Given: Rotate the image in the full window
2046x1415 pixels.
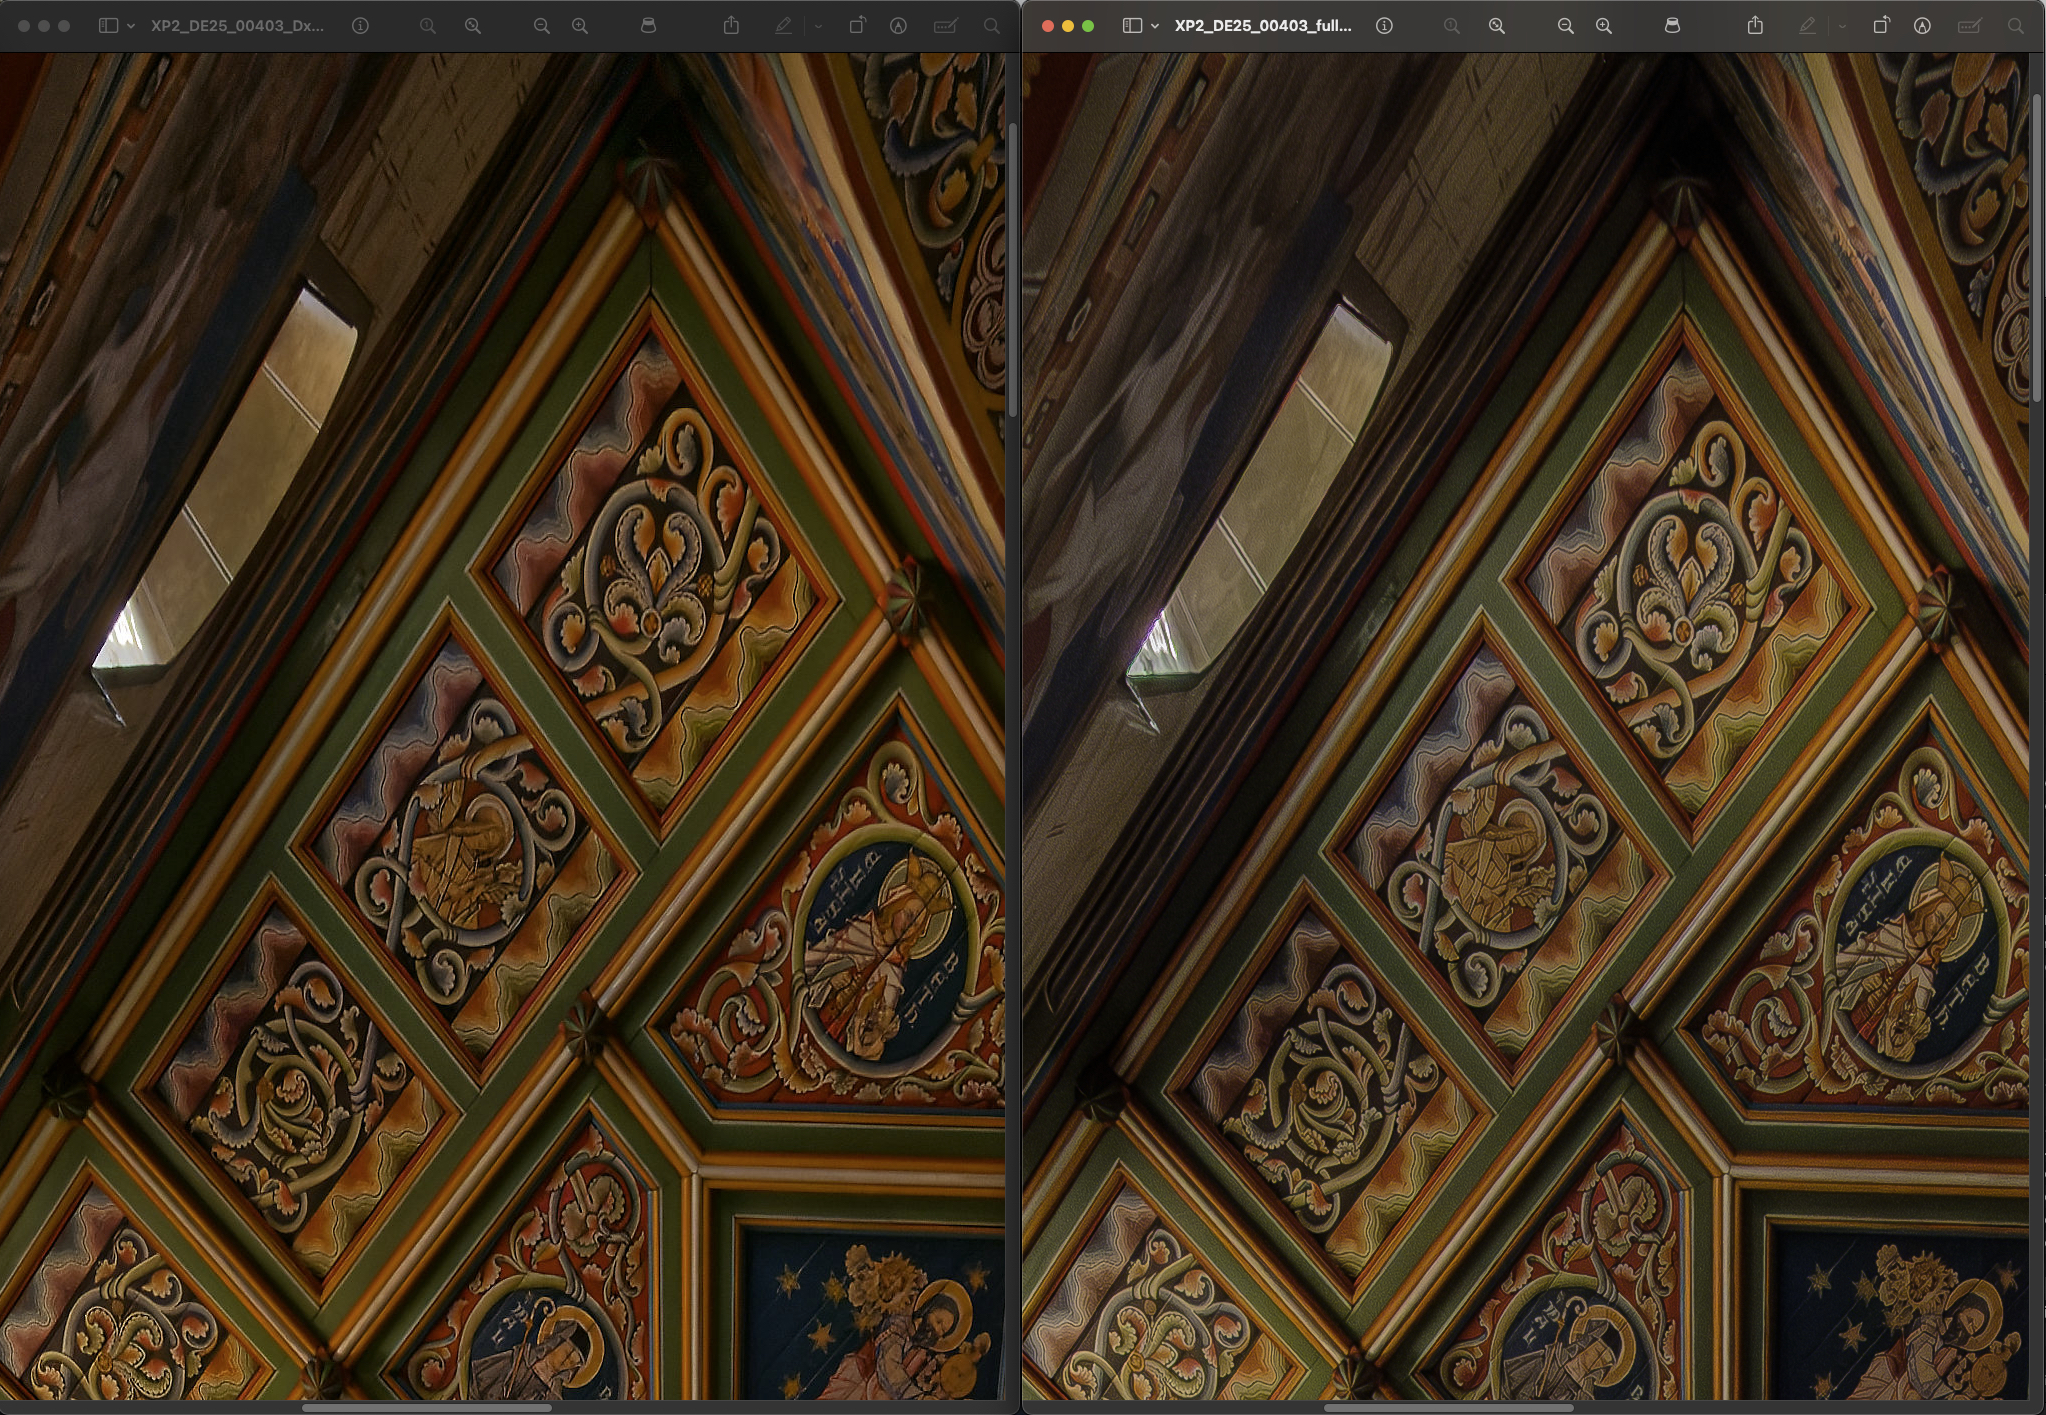Looking at the screenshot, I should [x=1881, y=26].
